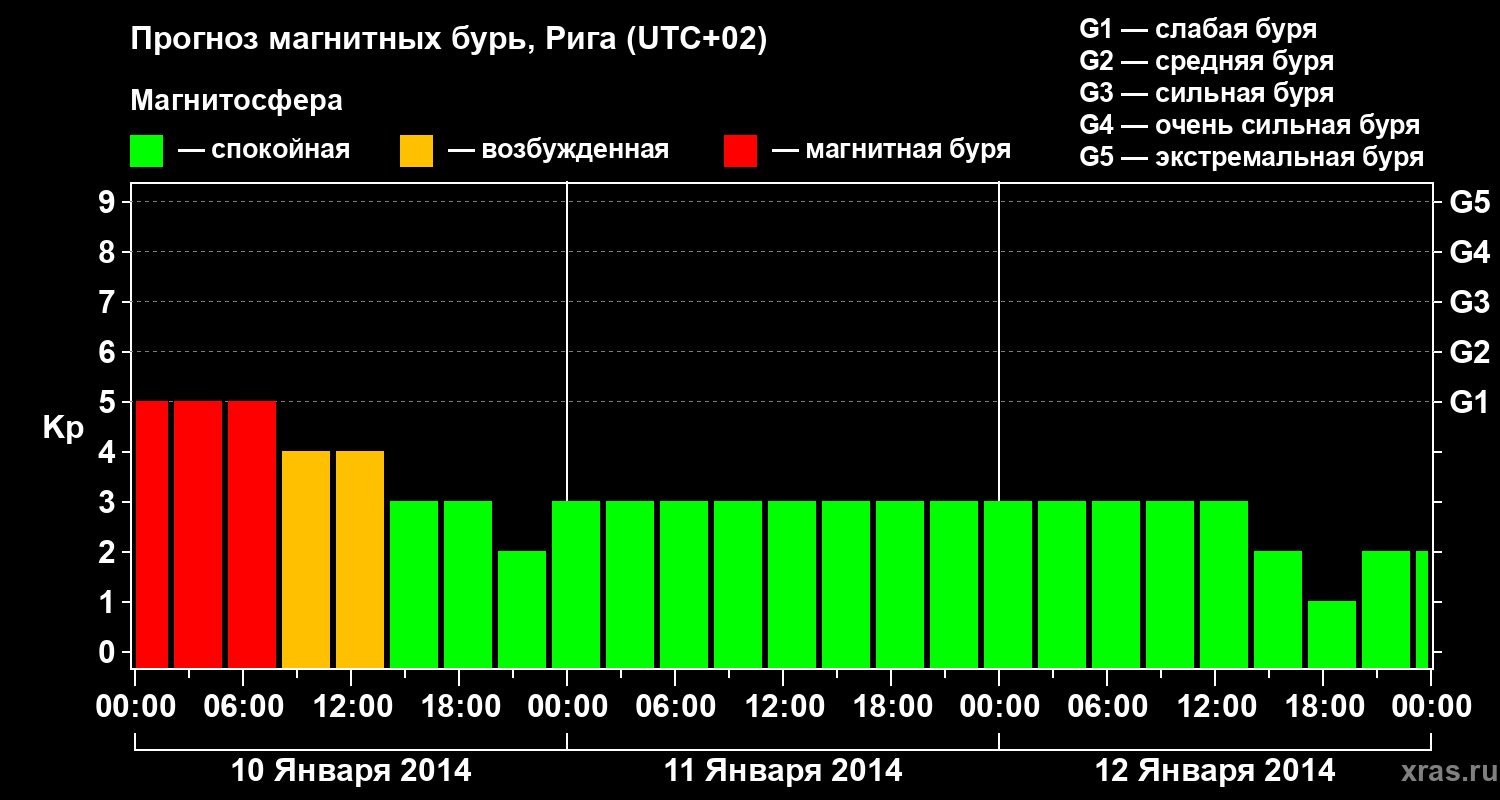
Task: Click the 'G2' label on the storm-level axis
Action: click(x=1469, y=352)
